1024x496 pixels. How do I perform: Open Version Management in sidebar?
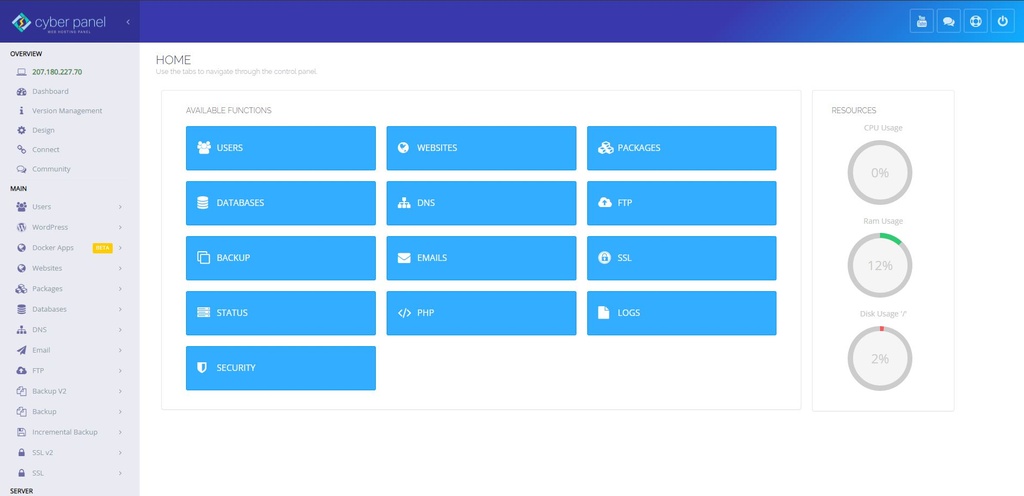point(67,111)
